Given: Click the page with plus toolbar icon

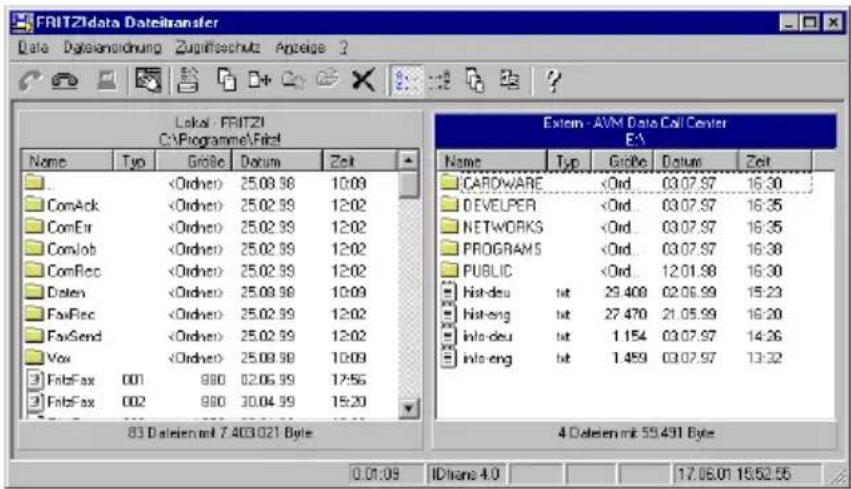Looking at the screenshot, I should 259,80.
